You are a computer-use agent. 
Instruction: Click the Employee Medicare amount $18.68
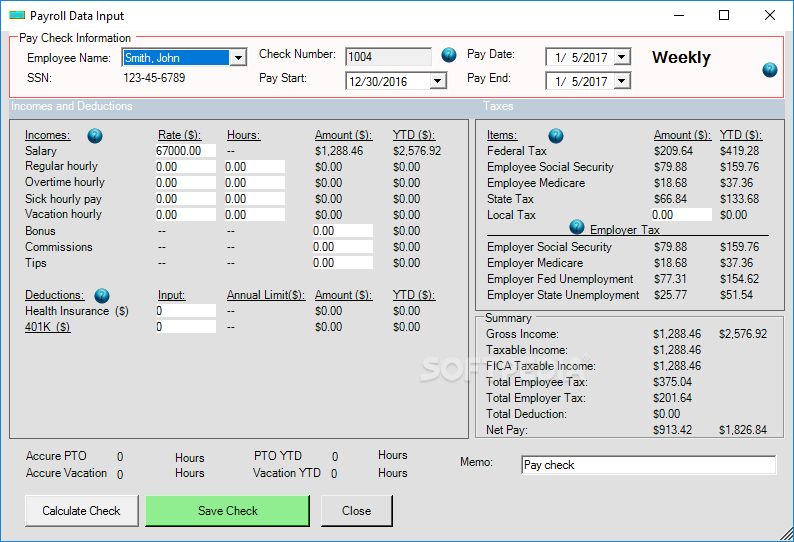pyautogui.click(x=670, y=183)
